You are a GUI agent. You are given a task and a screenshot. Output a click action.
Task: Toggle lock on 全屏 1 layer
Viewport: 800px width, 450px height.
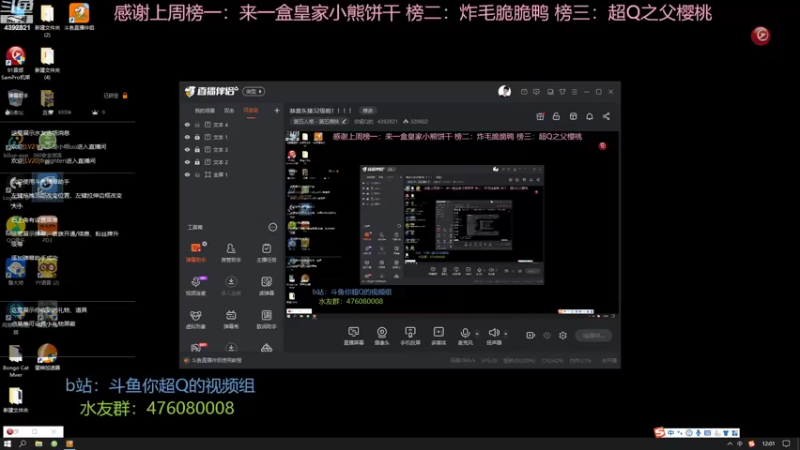tap(197, 174)
